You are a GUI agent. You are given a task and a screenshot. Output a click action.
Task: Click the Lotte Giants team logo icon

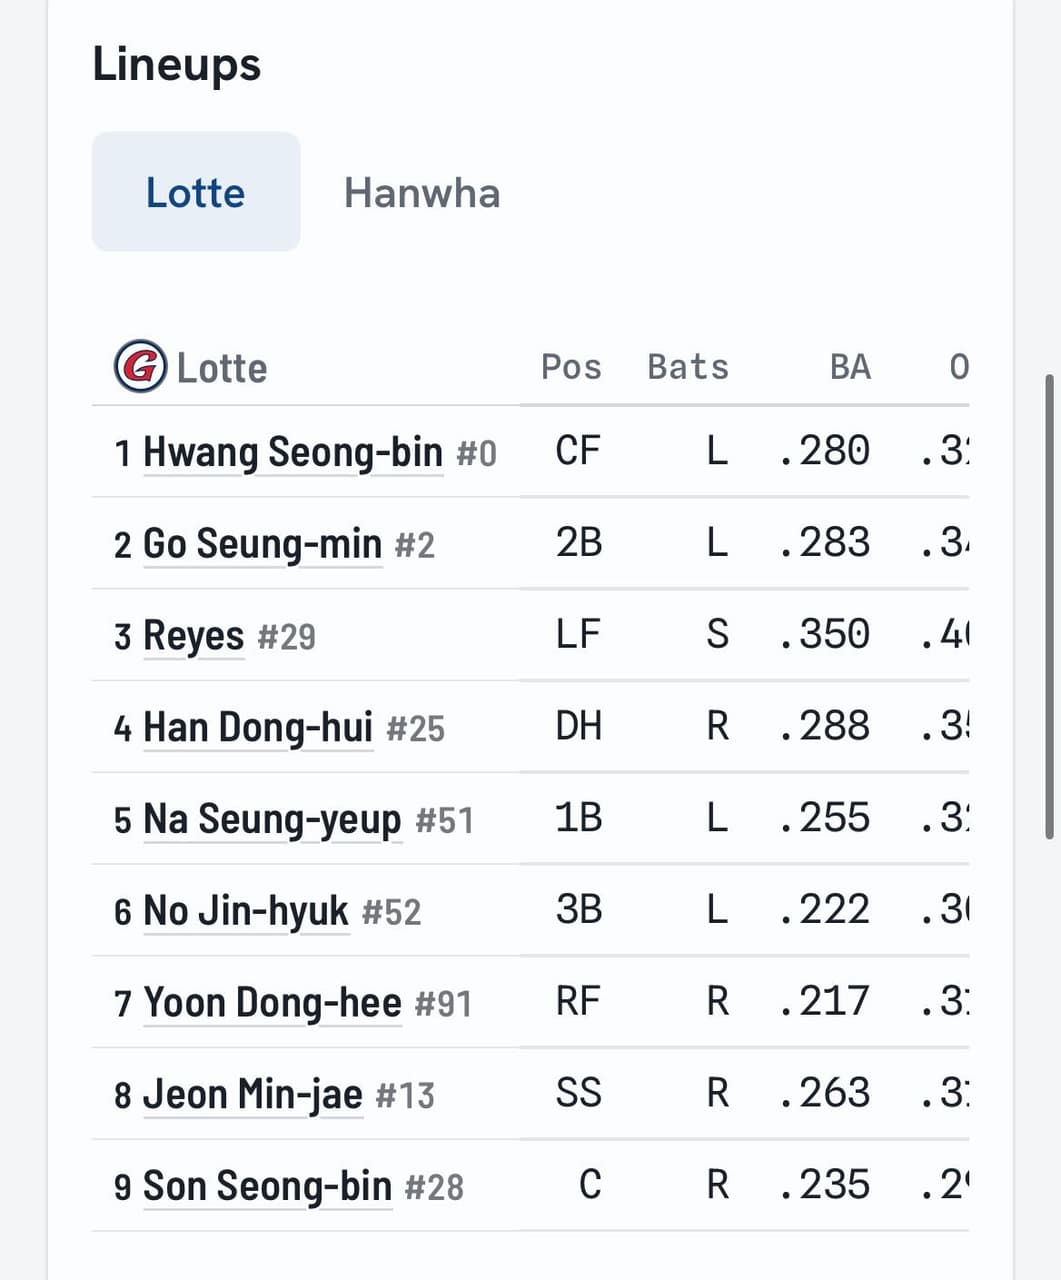(x=140, y=366)
